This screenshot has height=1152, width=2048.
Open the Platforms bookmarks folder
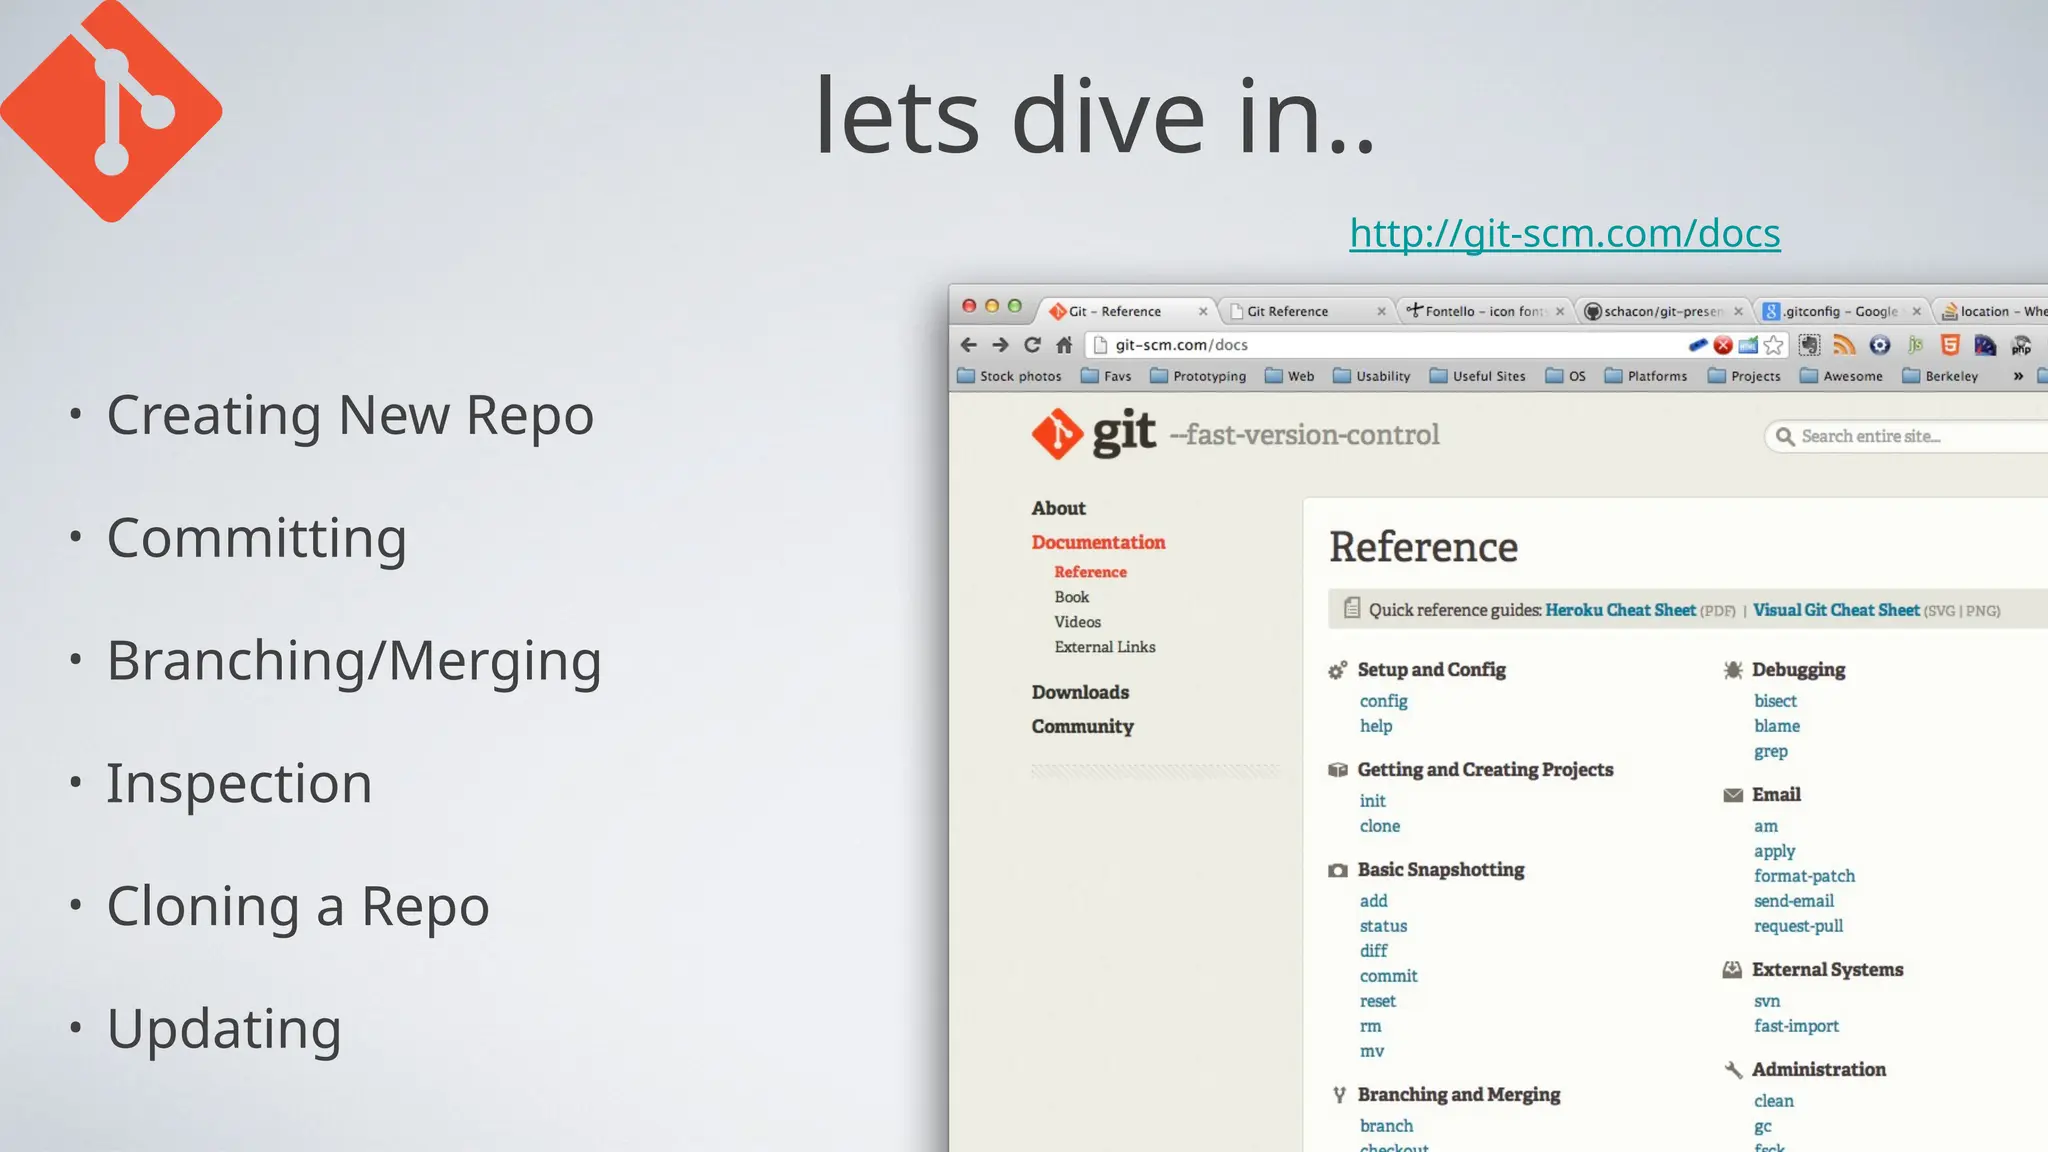[1646, 376]
